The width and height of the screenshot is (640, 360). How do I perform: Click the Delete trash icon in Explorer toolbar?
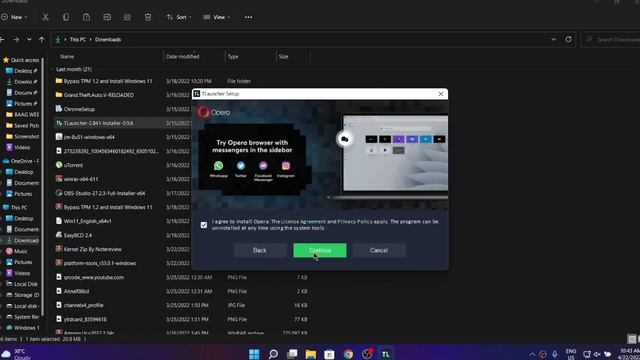148,17
